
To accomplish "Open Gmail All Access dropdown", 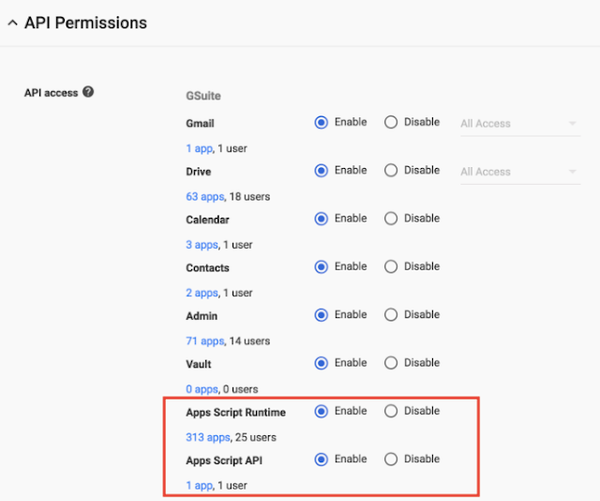I will click(x=520, y=124).
